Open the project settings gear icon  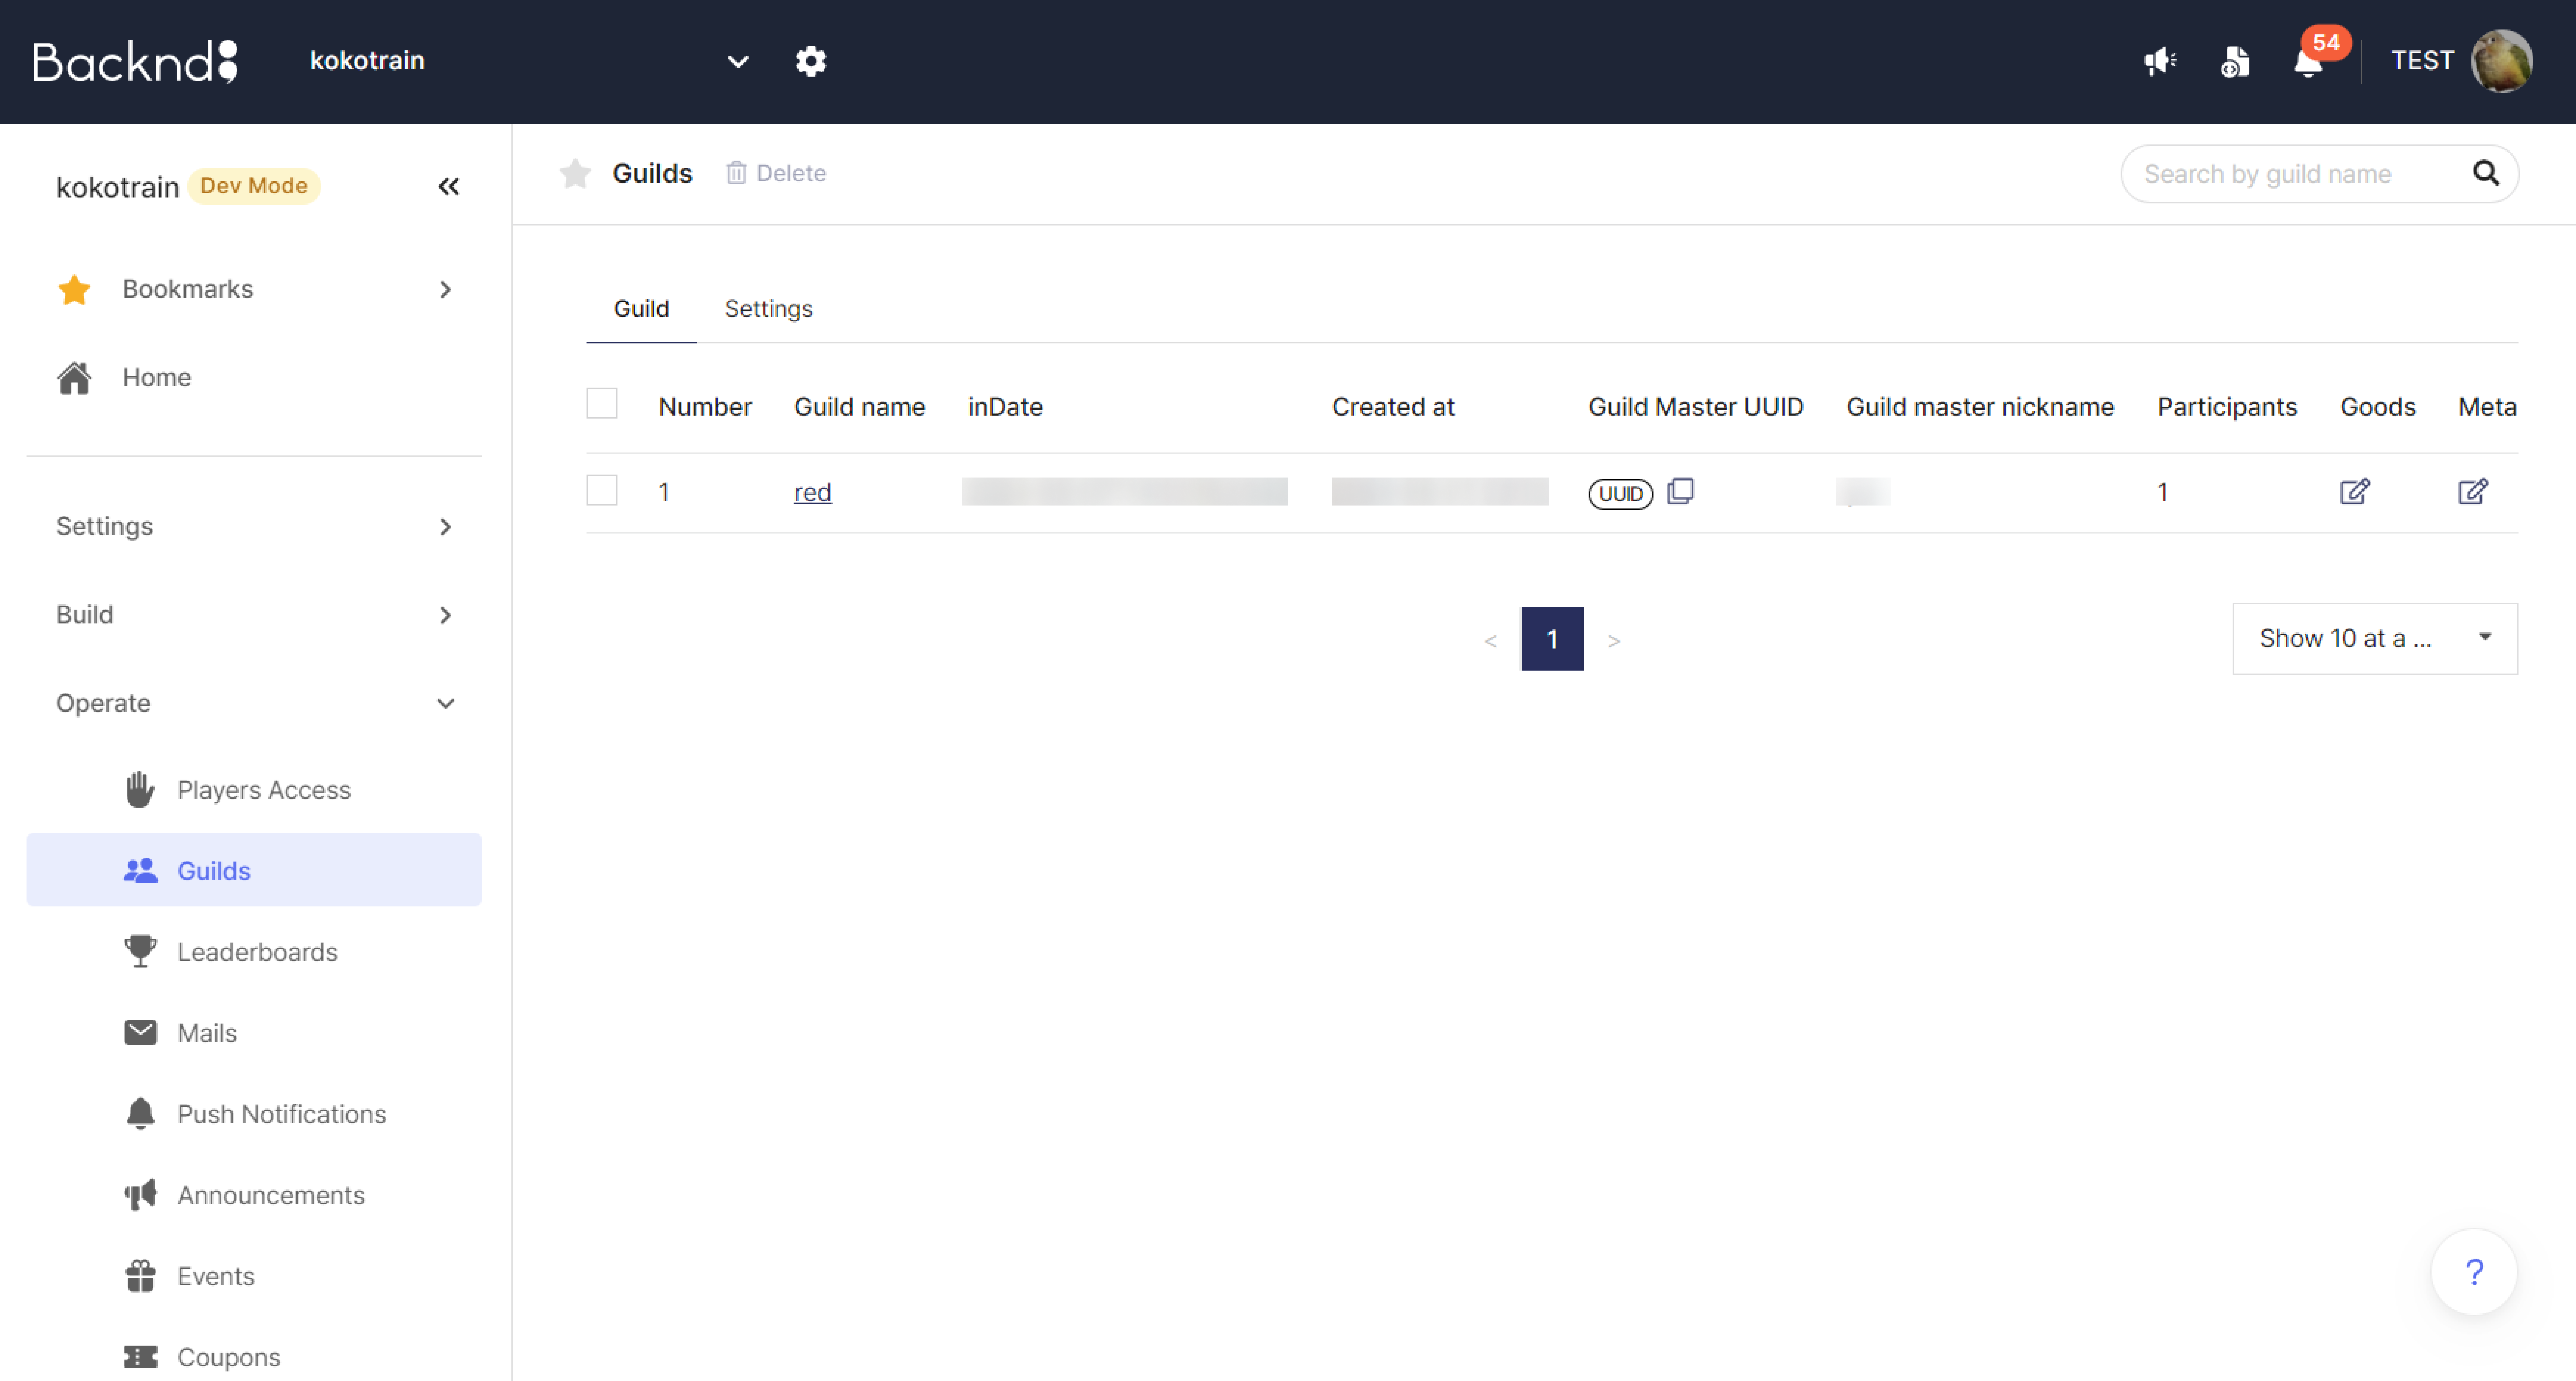[x=810, y=61]
